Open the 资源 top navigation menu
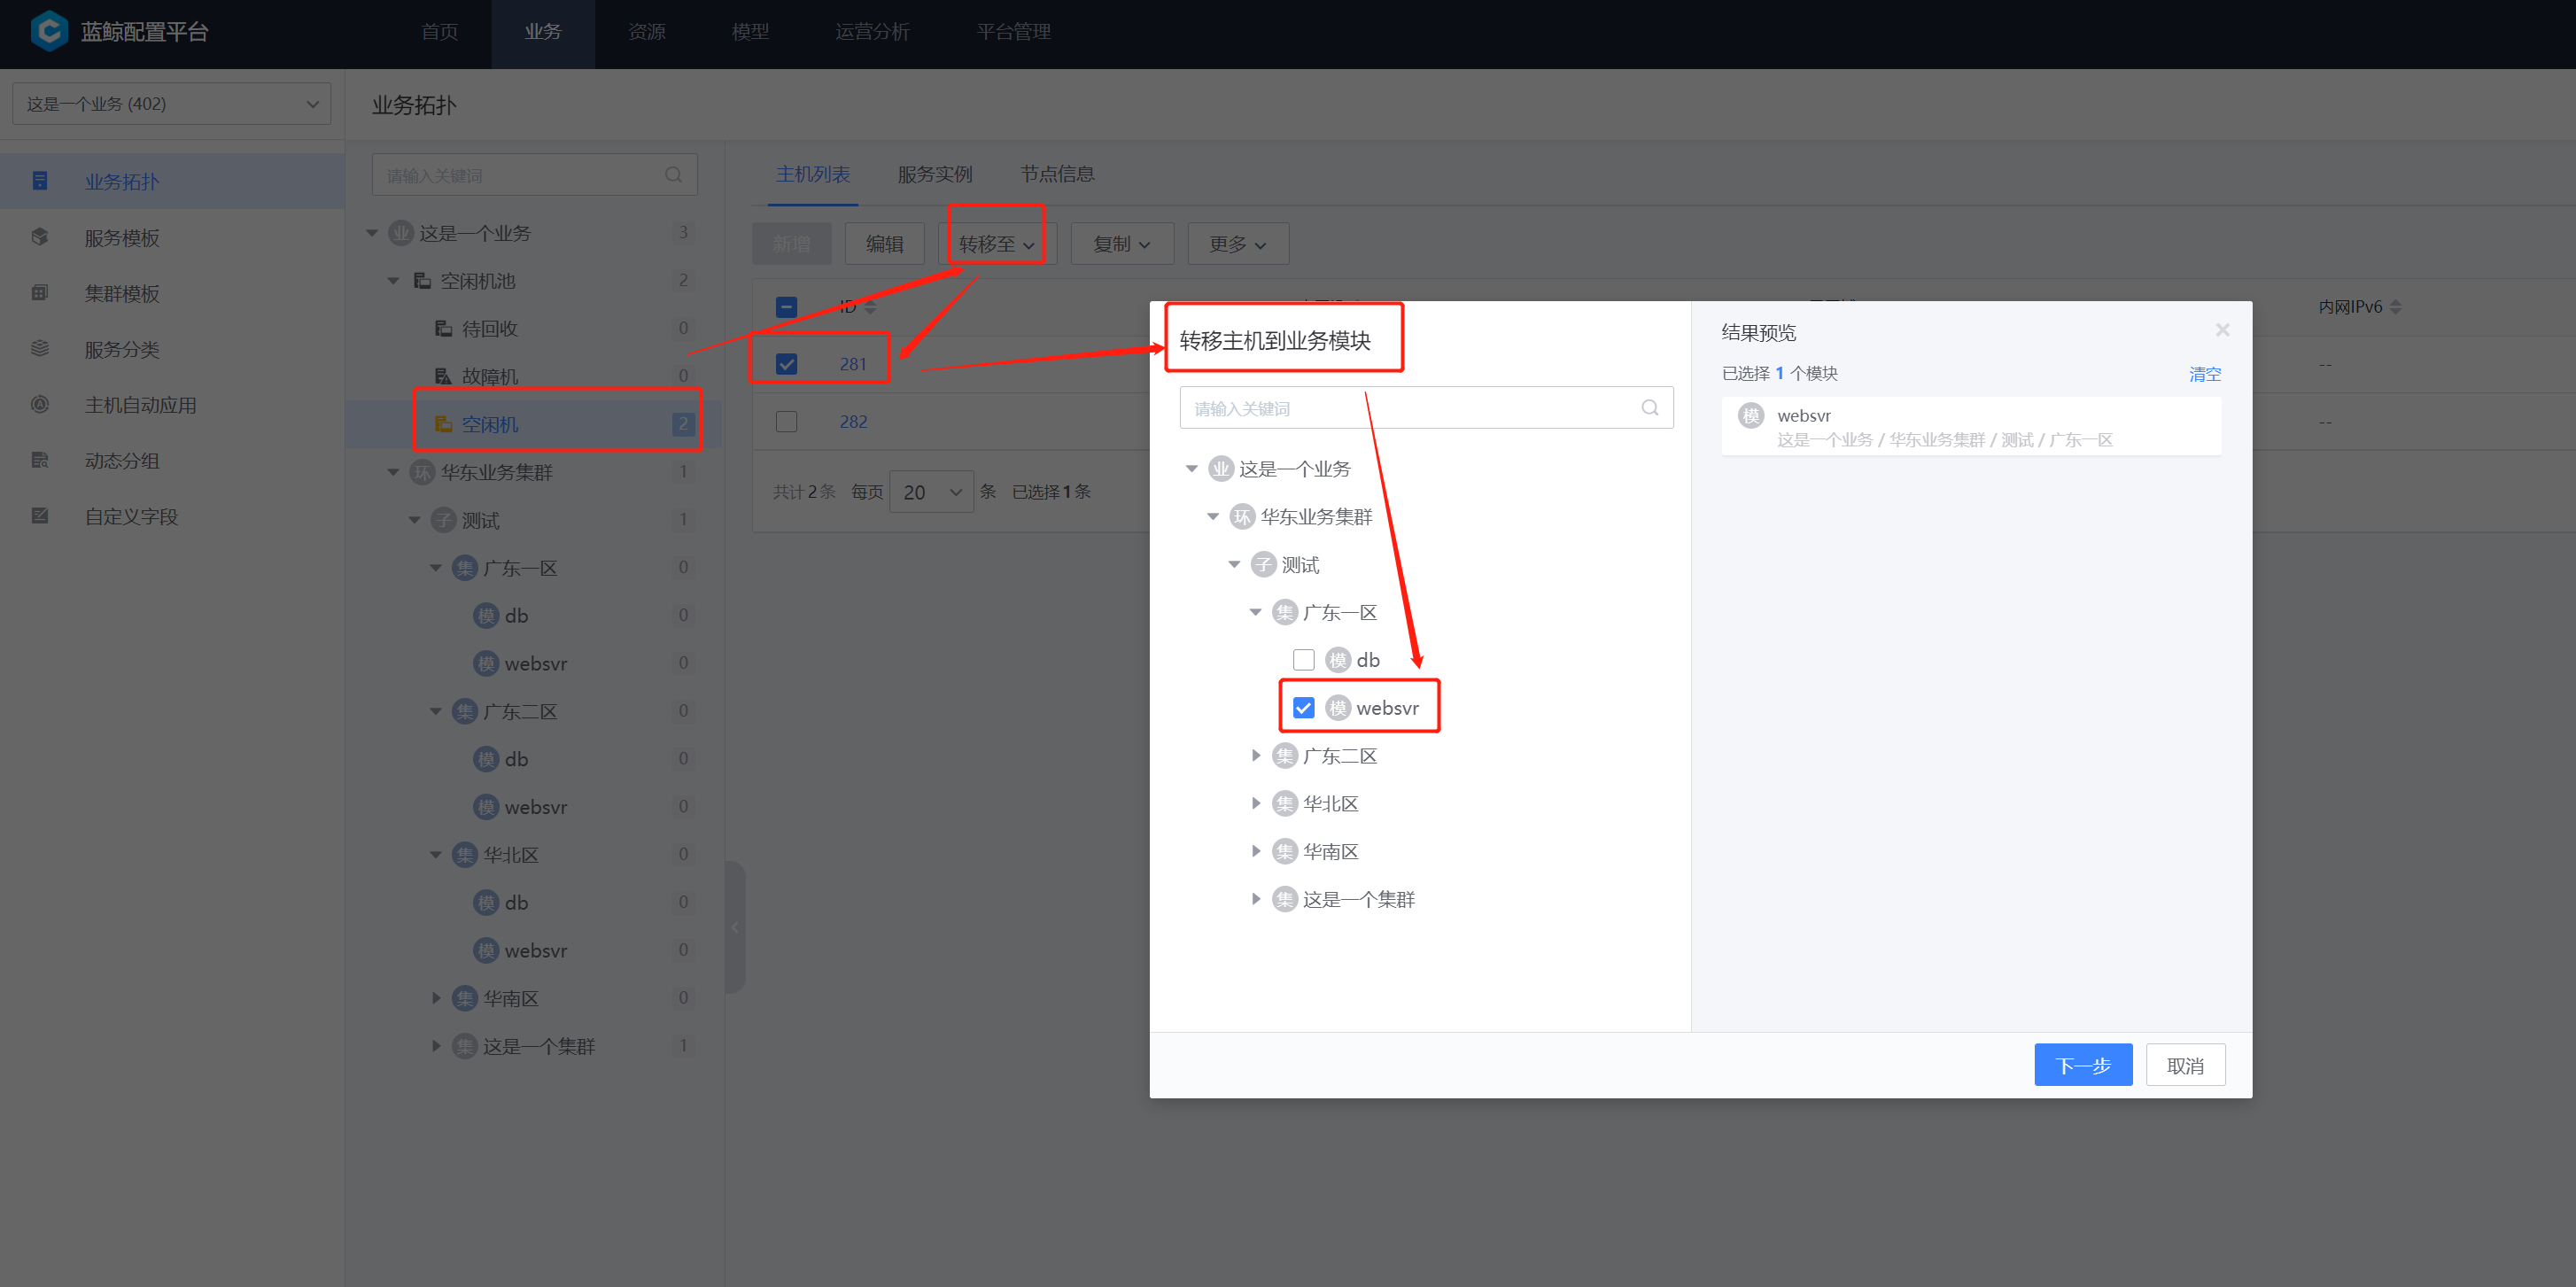 [x=646, y=32]
